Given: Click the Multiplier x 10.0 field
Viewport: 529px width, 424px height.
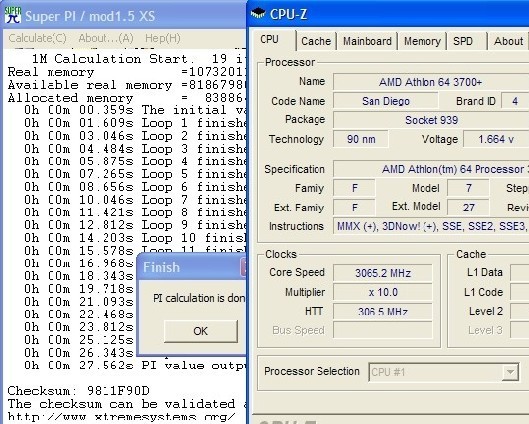Looking at the screenshot, I should (x=383, y=292).
